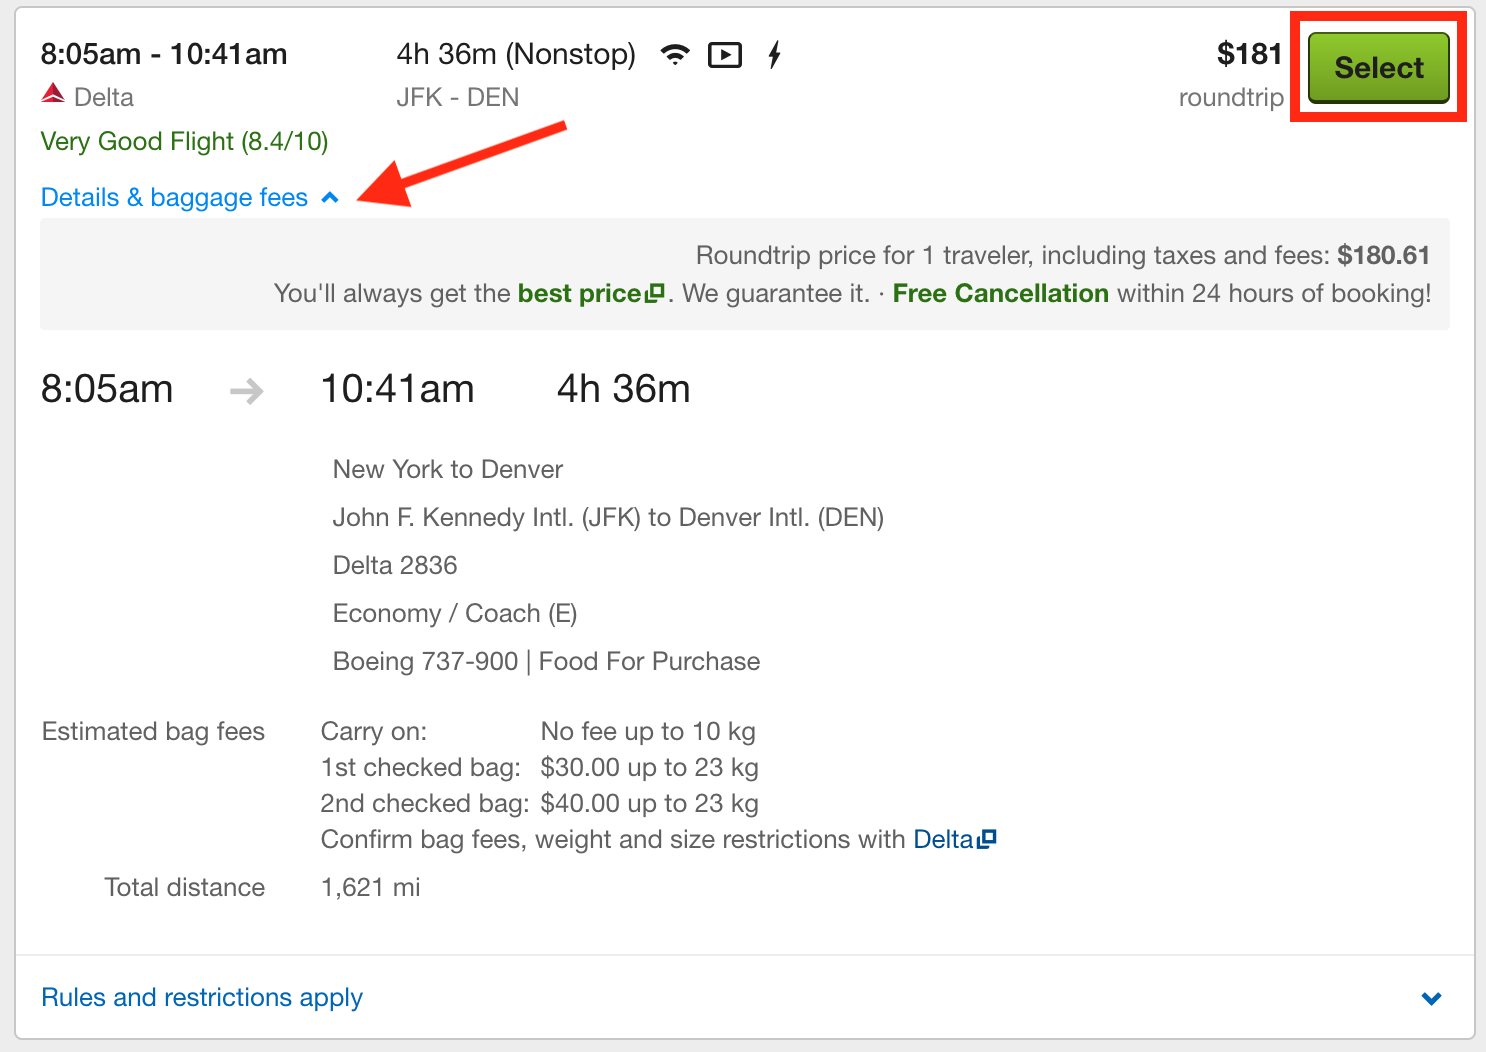Click the power outlet lightning icon
This screenshot has width=1486, height=1052.
[x=774, y=55]
